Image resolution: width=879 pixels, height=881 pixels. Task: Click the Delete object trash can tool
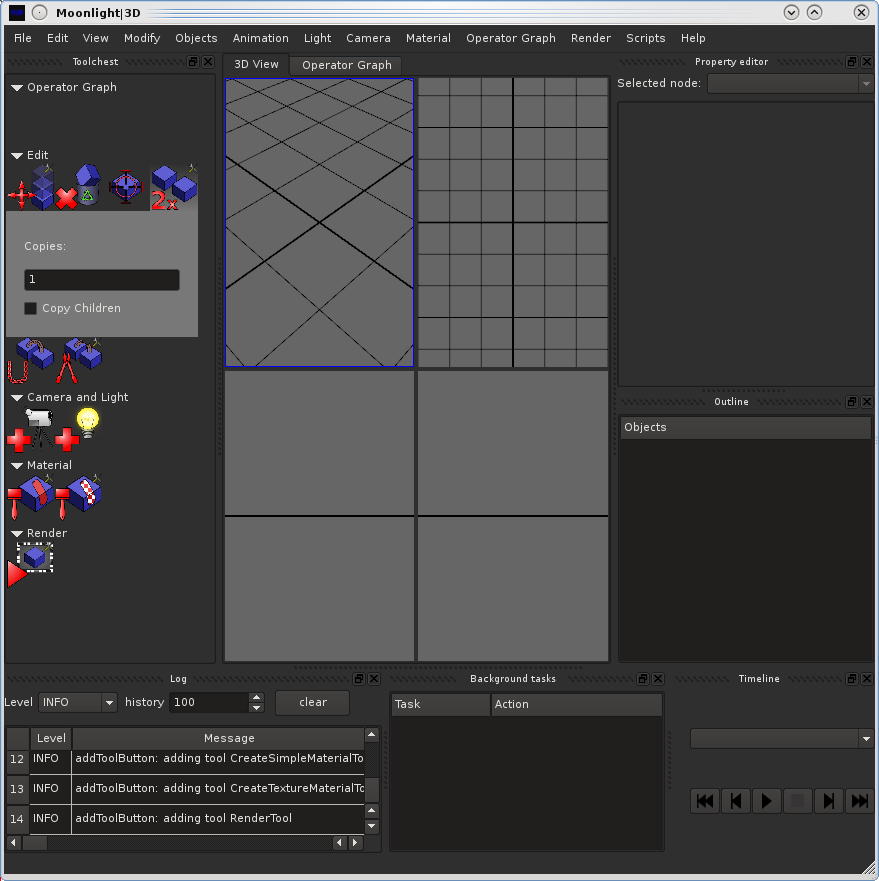79,188
